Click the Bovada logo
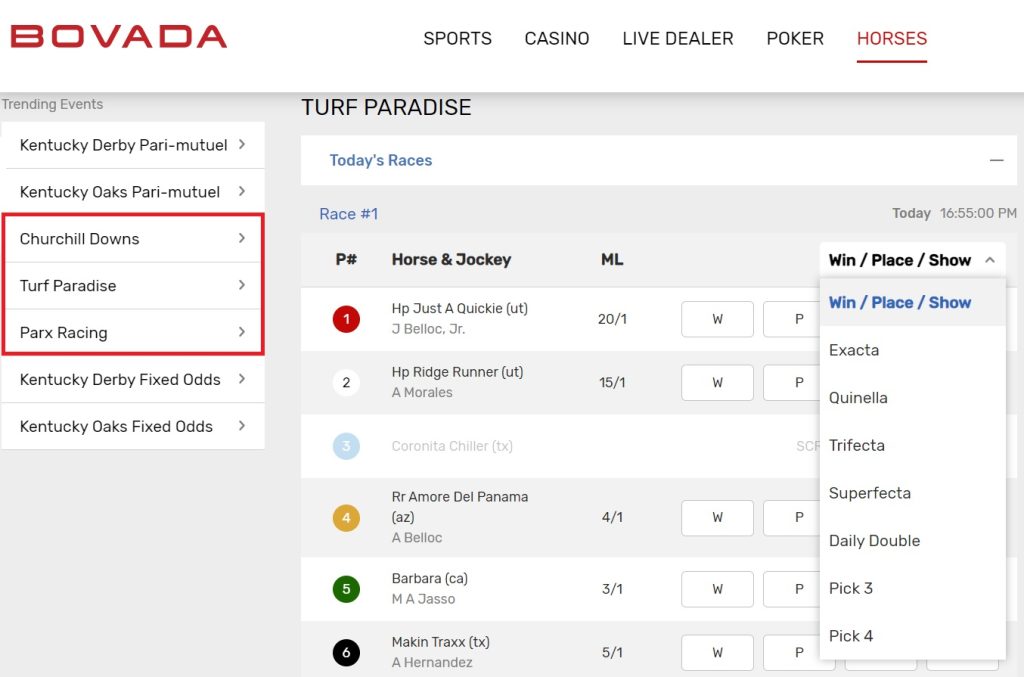The image size is (1024, 677). pos(119,37)
